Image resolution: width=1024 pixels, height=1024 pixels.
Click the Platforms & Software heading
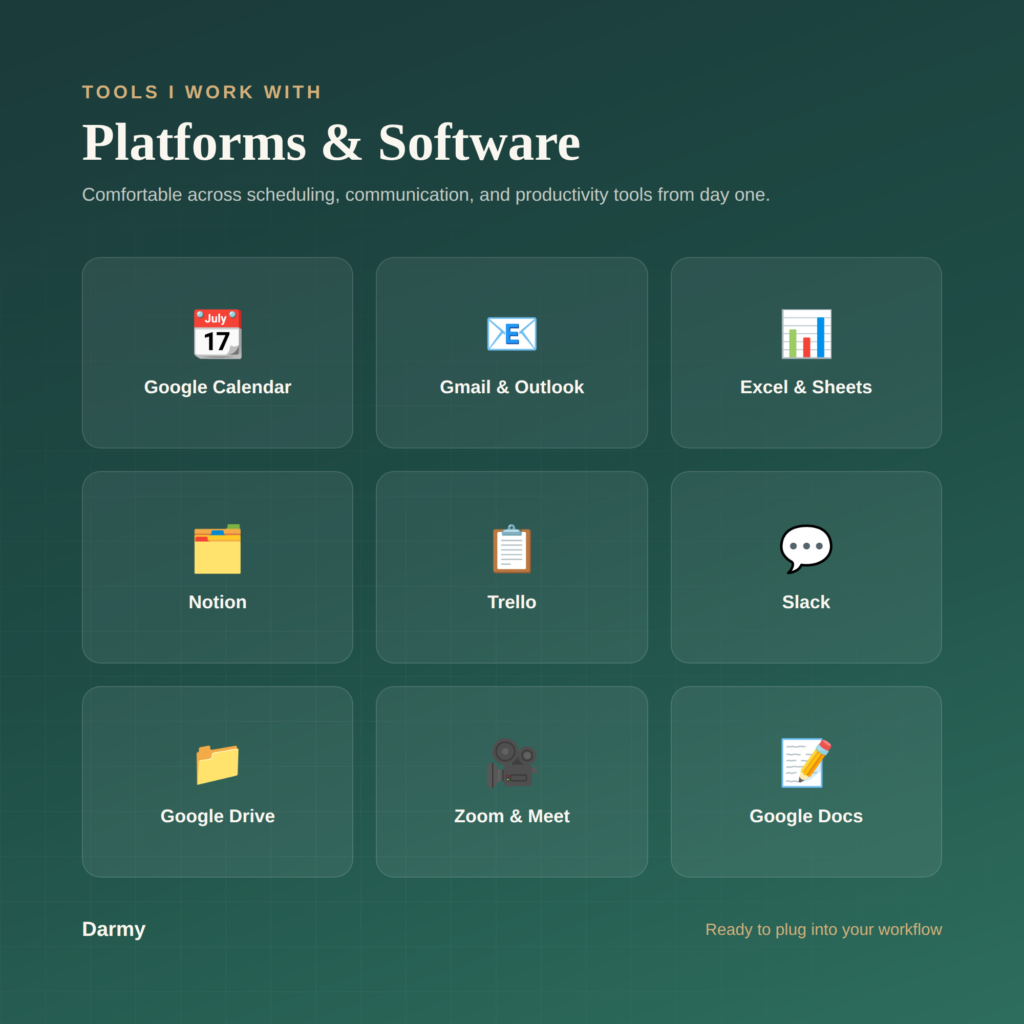pos(331,142)
